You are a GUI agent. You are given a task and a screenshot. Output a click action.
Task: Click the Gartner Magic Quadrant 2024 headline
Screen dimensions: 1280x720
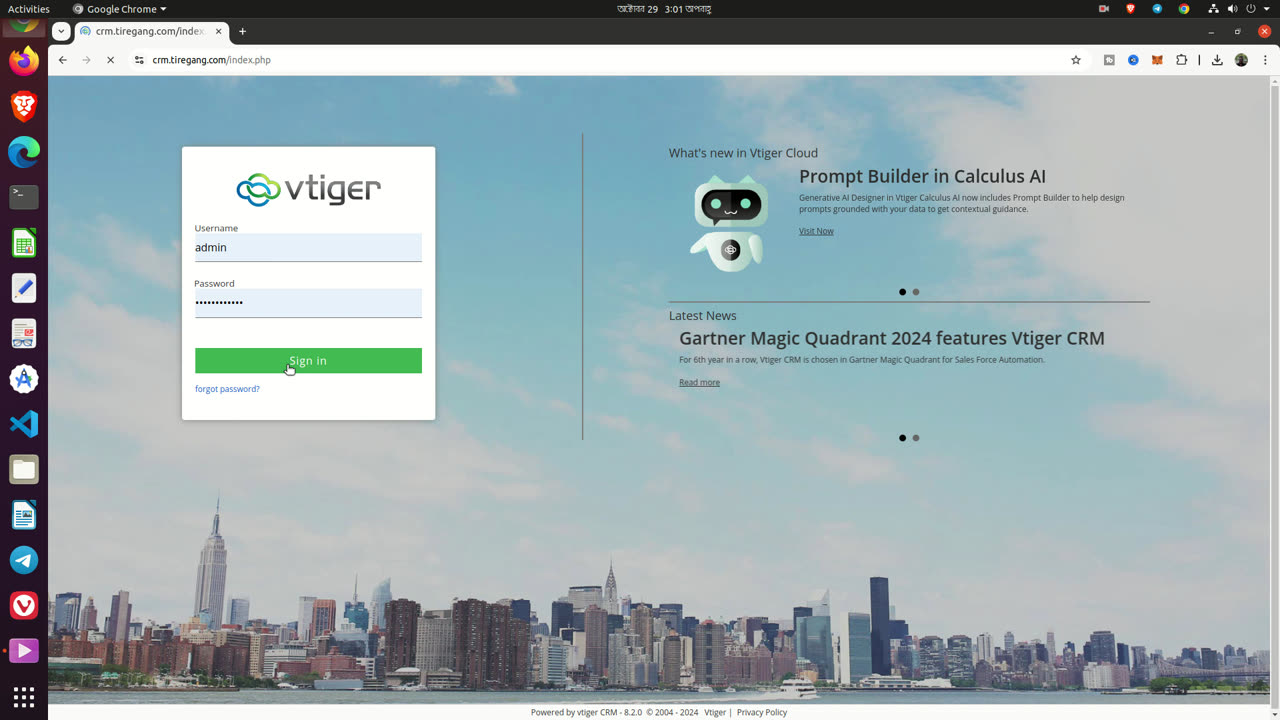click(892, 339)
